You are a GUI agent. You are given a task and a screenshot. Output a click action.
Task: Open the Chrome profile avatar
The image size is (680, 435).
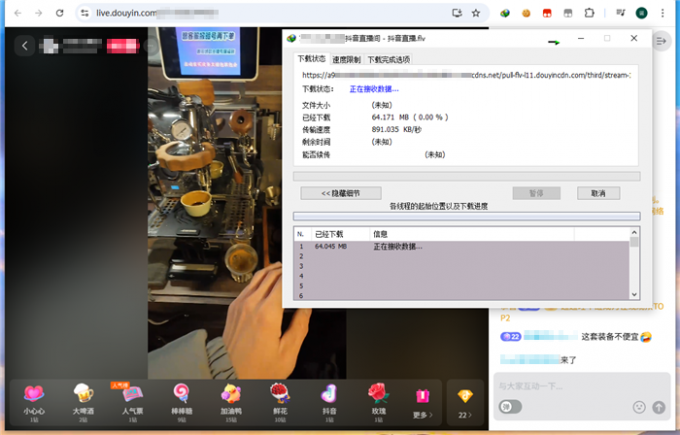pos(641,13)
